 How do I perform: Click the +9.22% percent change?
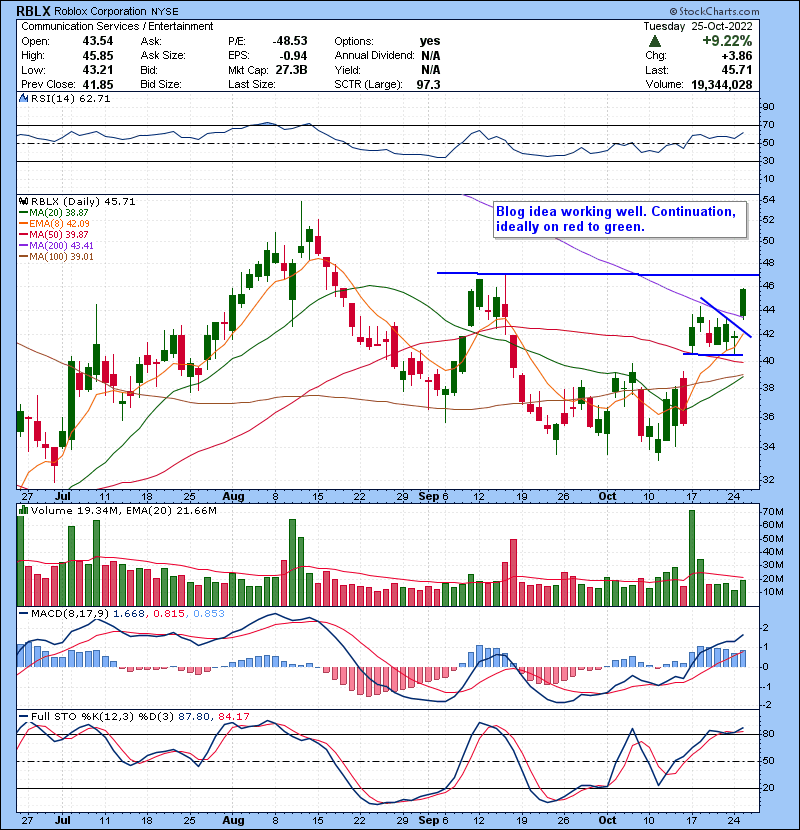[727, 41]
